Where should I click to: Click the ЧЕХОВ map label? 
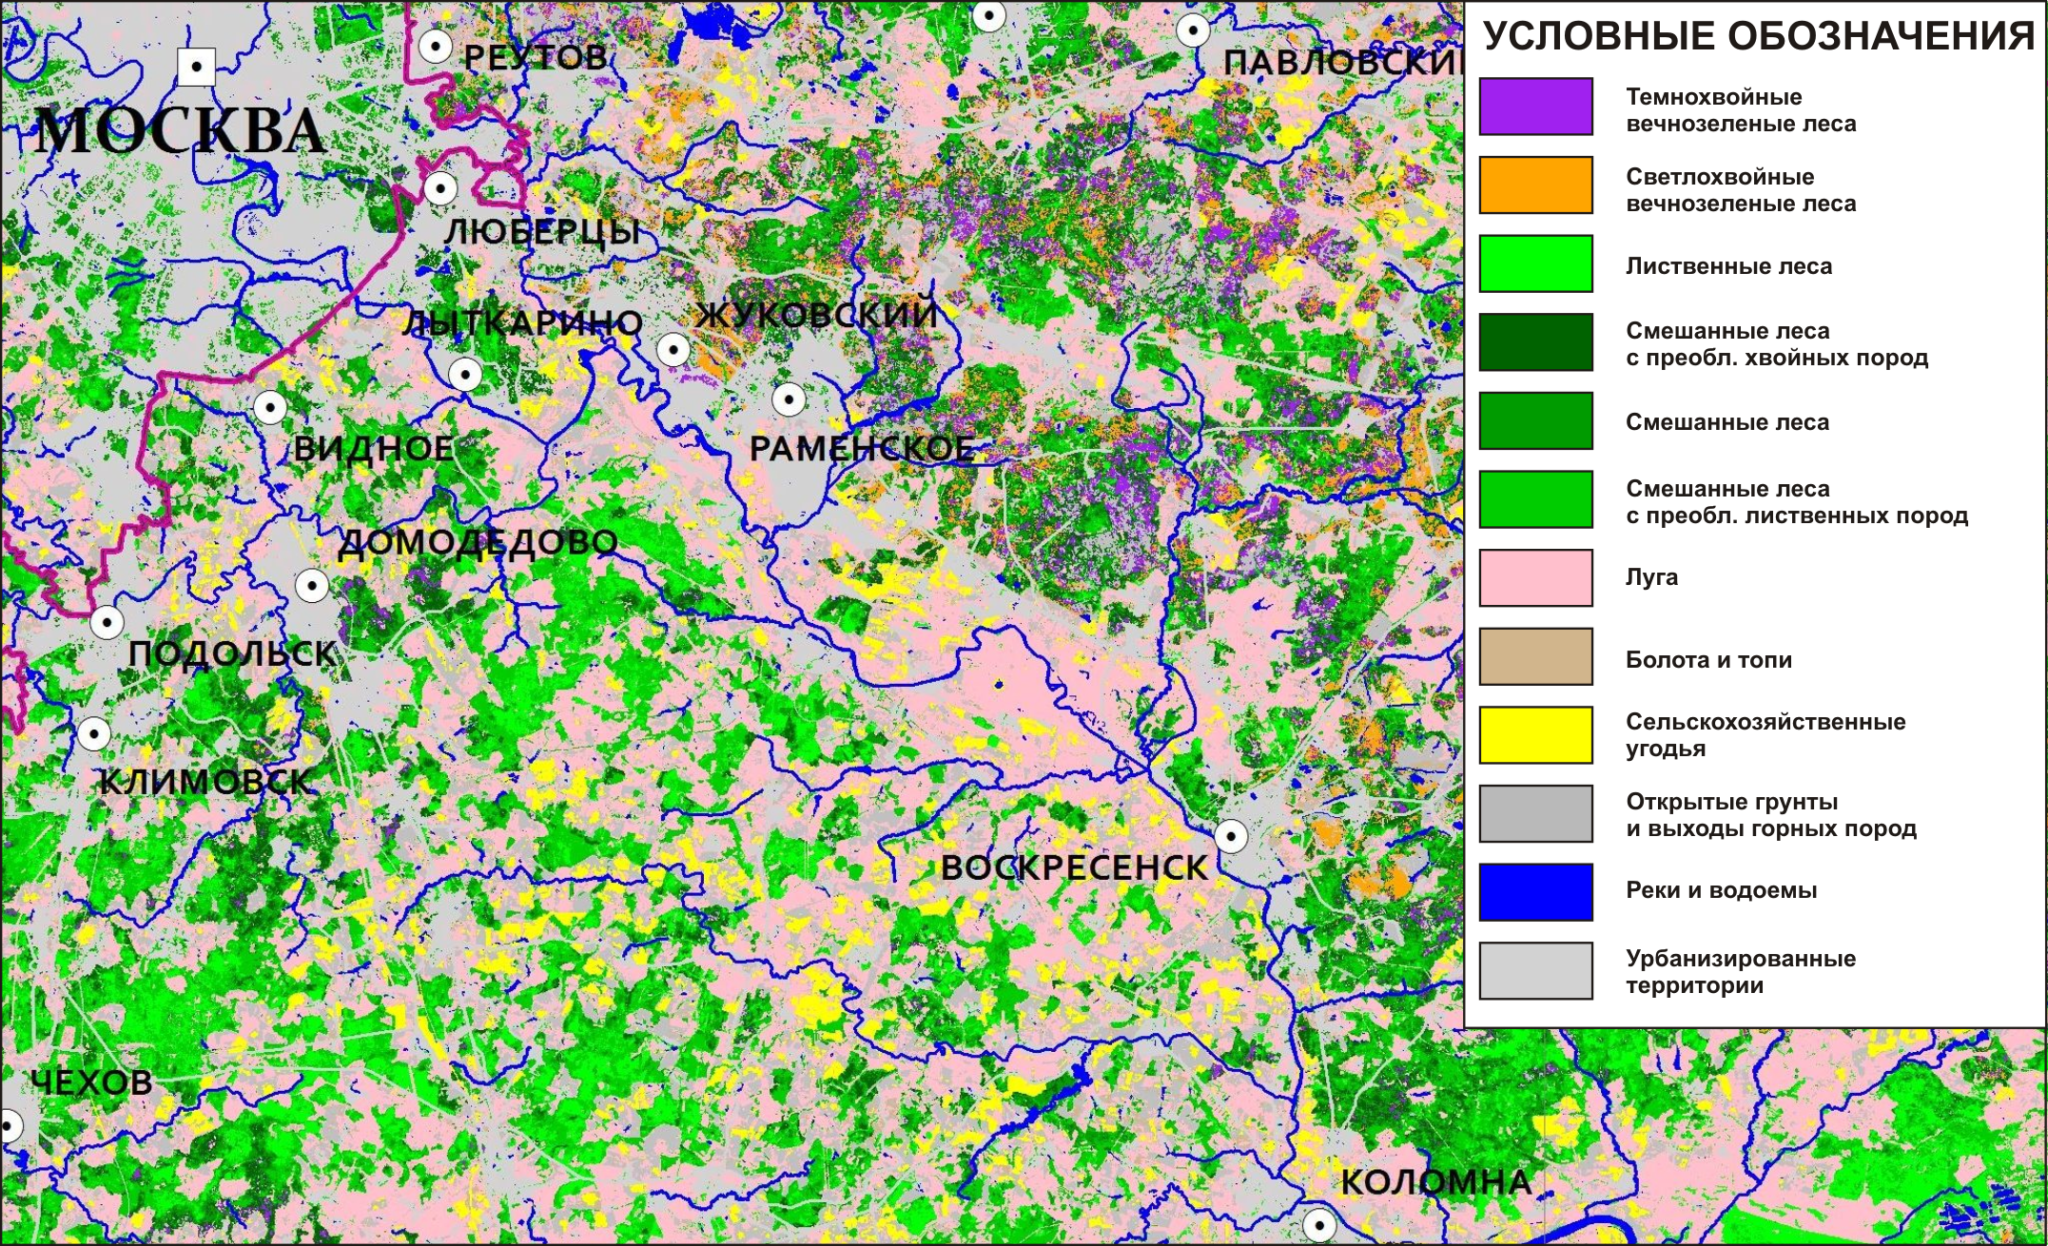(x=91, y=1082)
